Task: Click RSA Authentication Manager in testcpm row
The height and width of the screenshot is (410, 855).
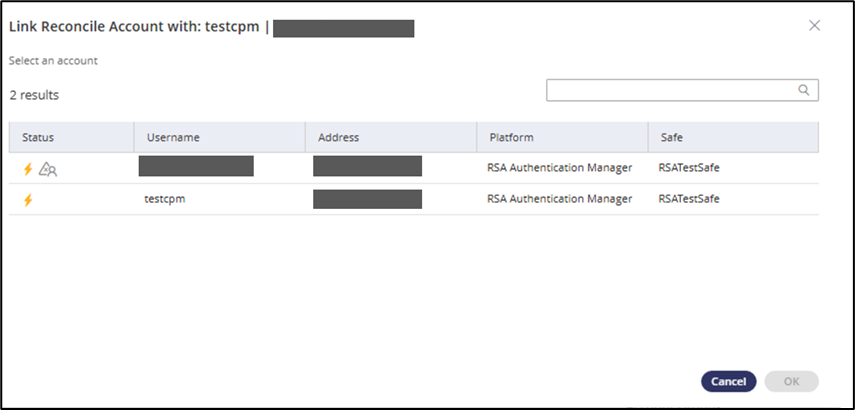Action: click(559, 199)
